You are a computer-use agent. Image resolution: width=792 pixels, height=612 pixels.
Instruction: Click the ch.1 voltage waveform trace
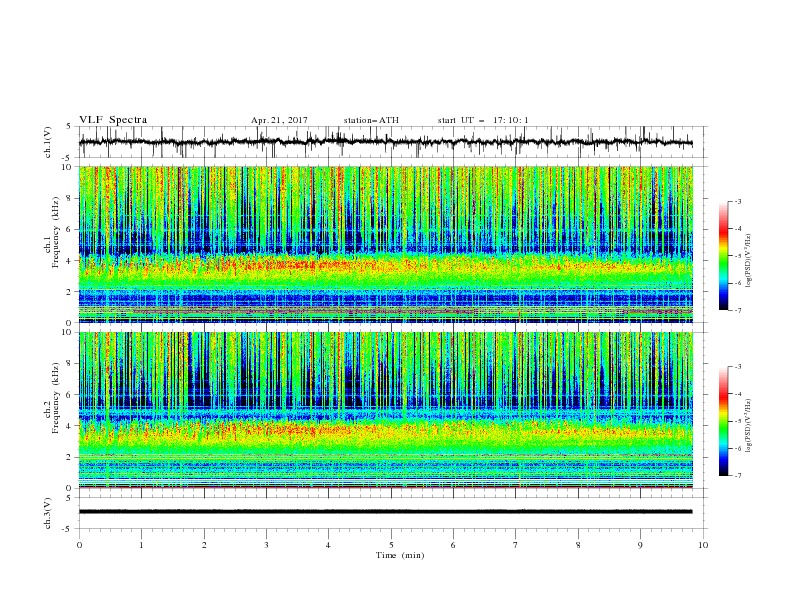point(385,142)
